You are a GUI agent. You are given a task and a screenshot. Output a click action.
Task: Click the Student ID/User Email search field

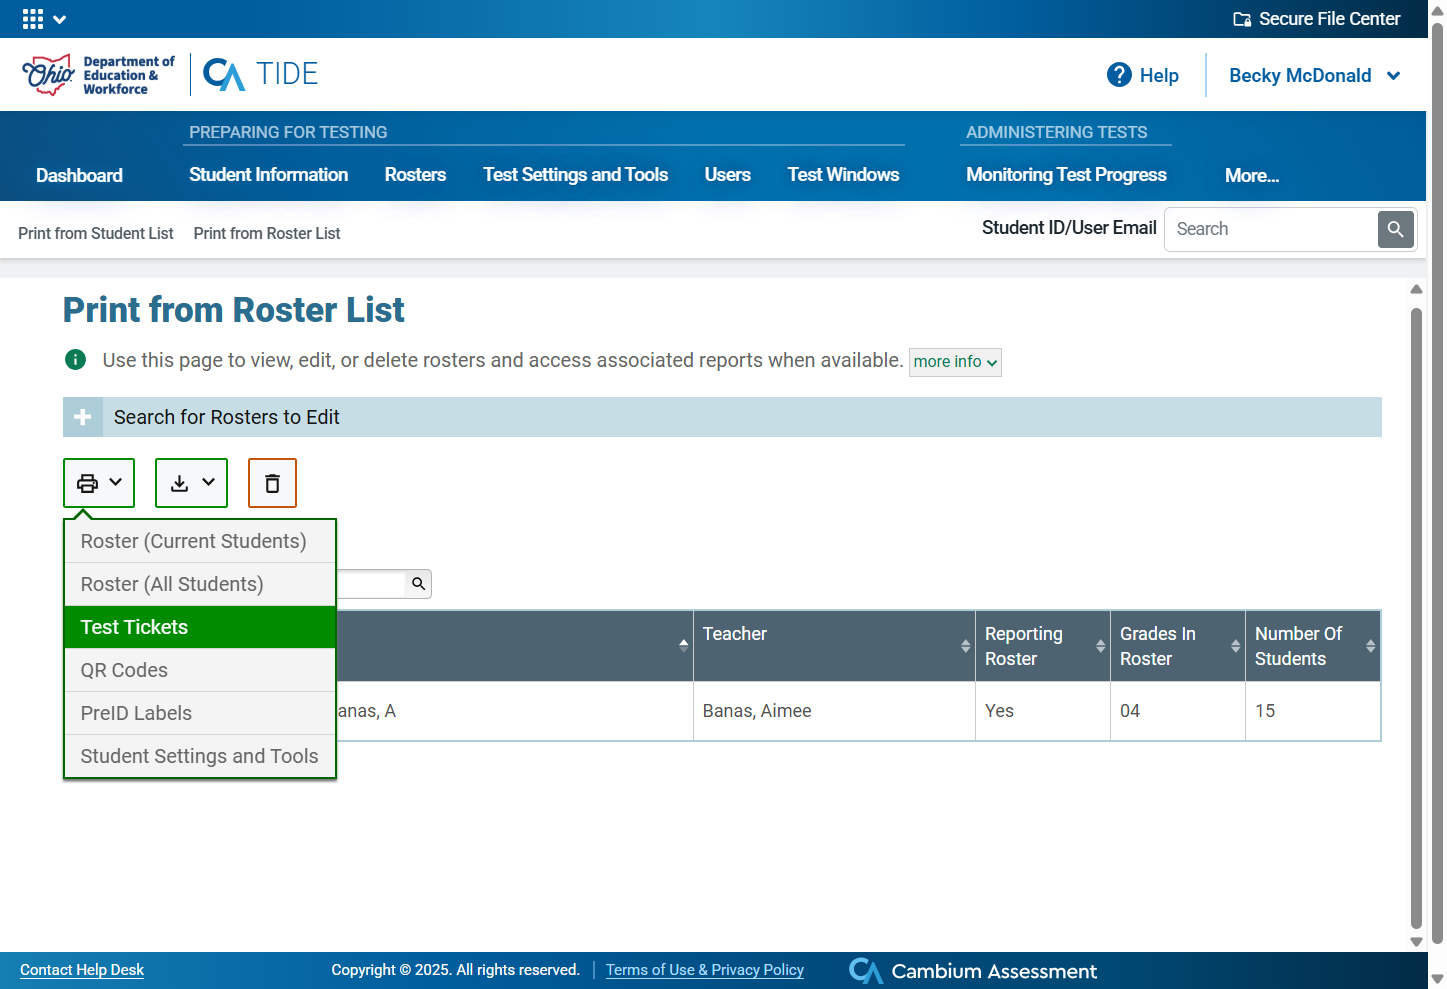coord(1271,229)
